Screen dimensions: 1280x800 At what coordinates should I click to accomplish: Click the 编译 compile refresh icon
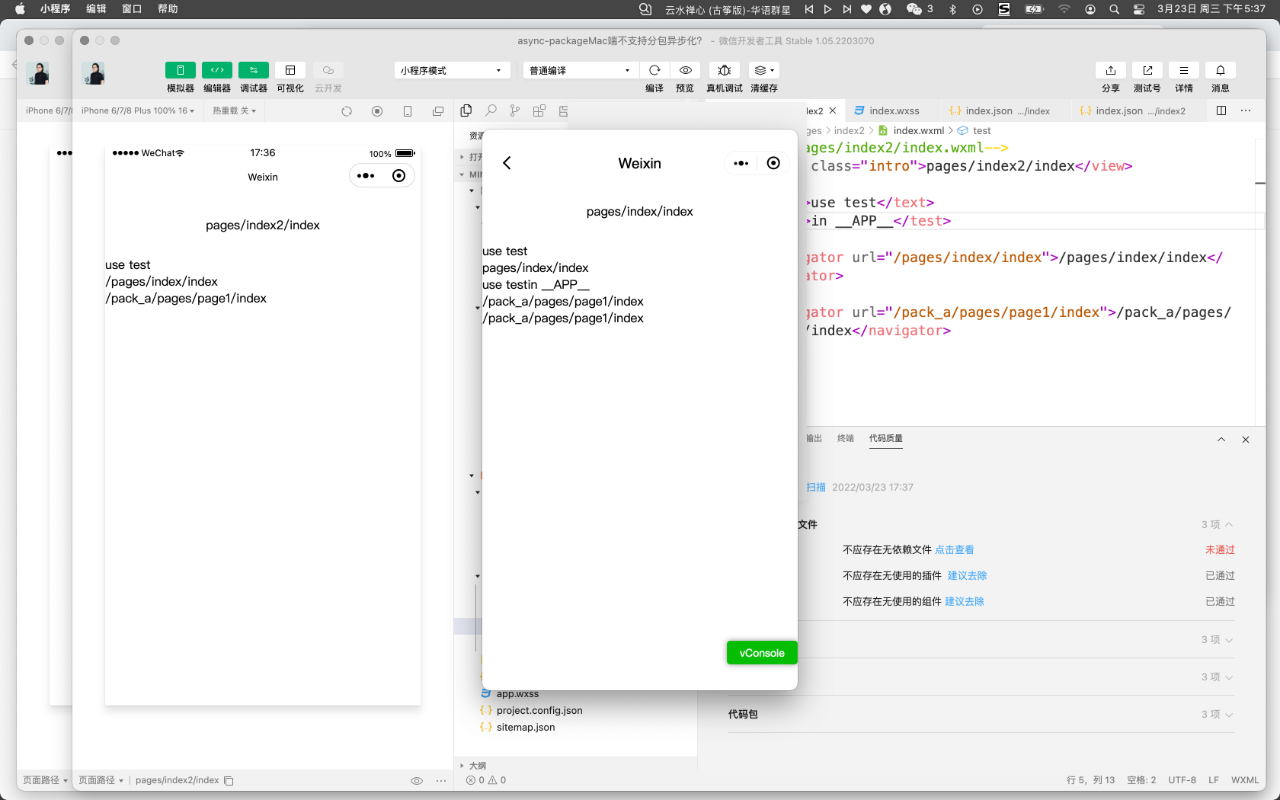(x=654, y=70)
